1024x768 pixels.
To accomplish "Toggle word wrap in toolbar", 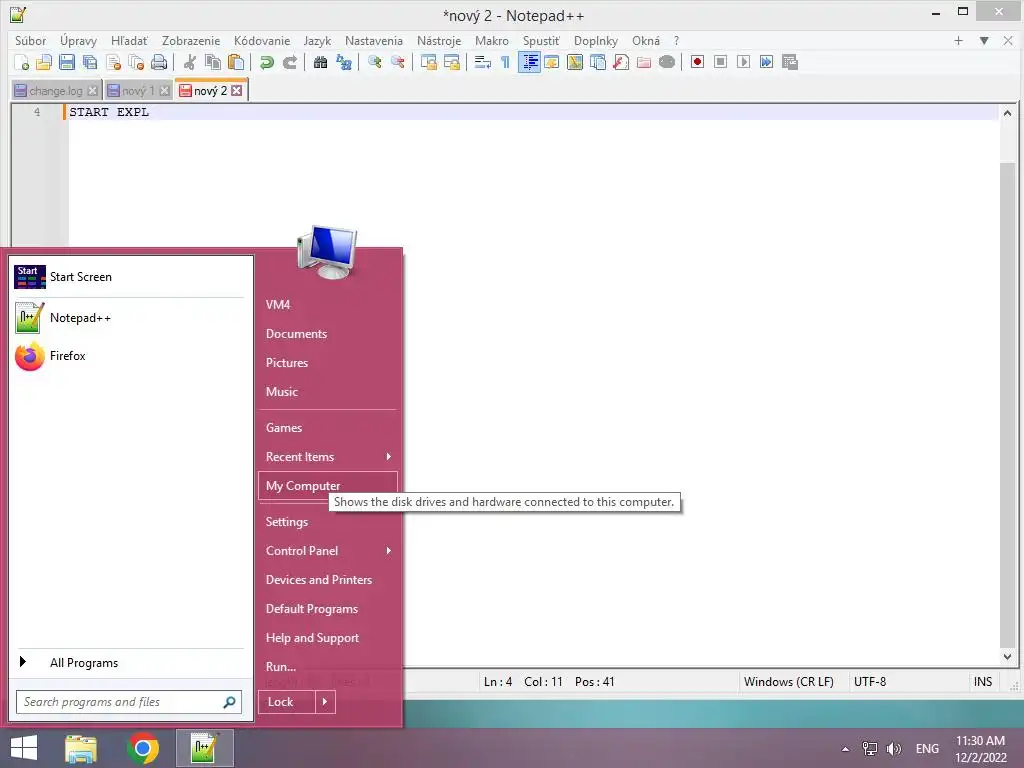I will 483,62.
